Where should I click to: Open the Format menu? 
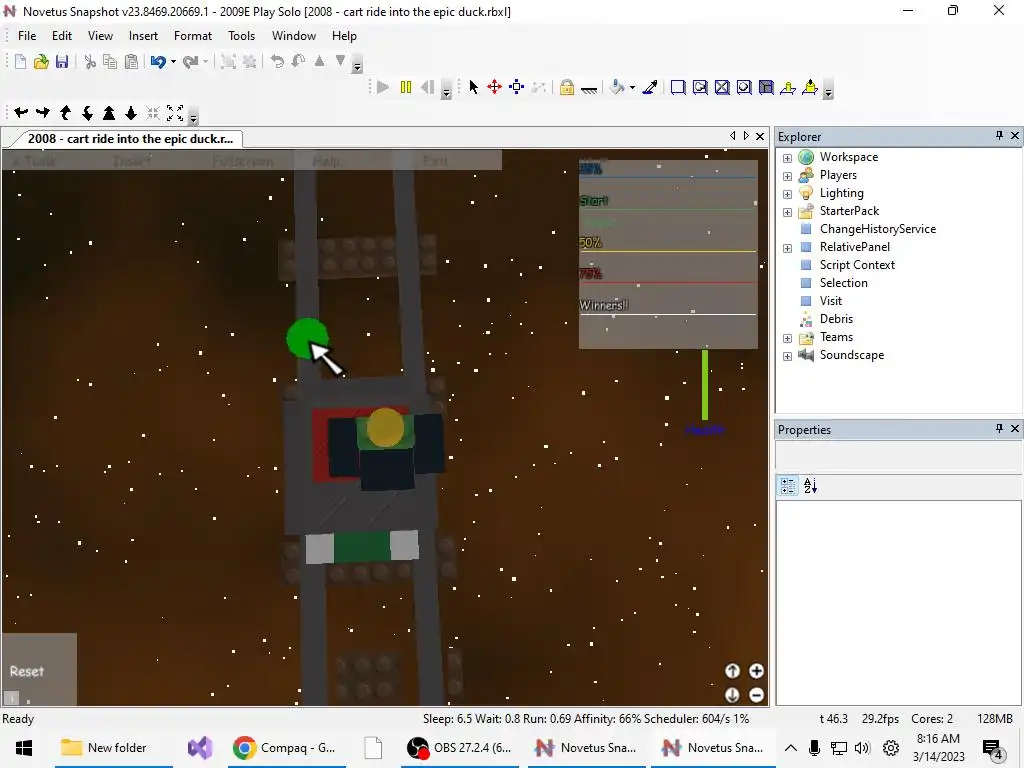tap(193, 36)
